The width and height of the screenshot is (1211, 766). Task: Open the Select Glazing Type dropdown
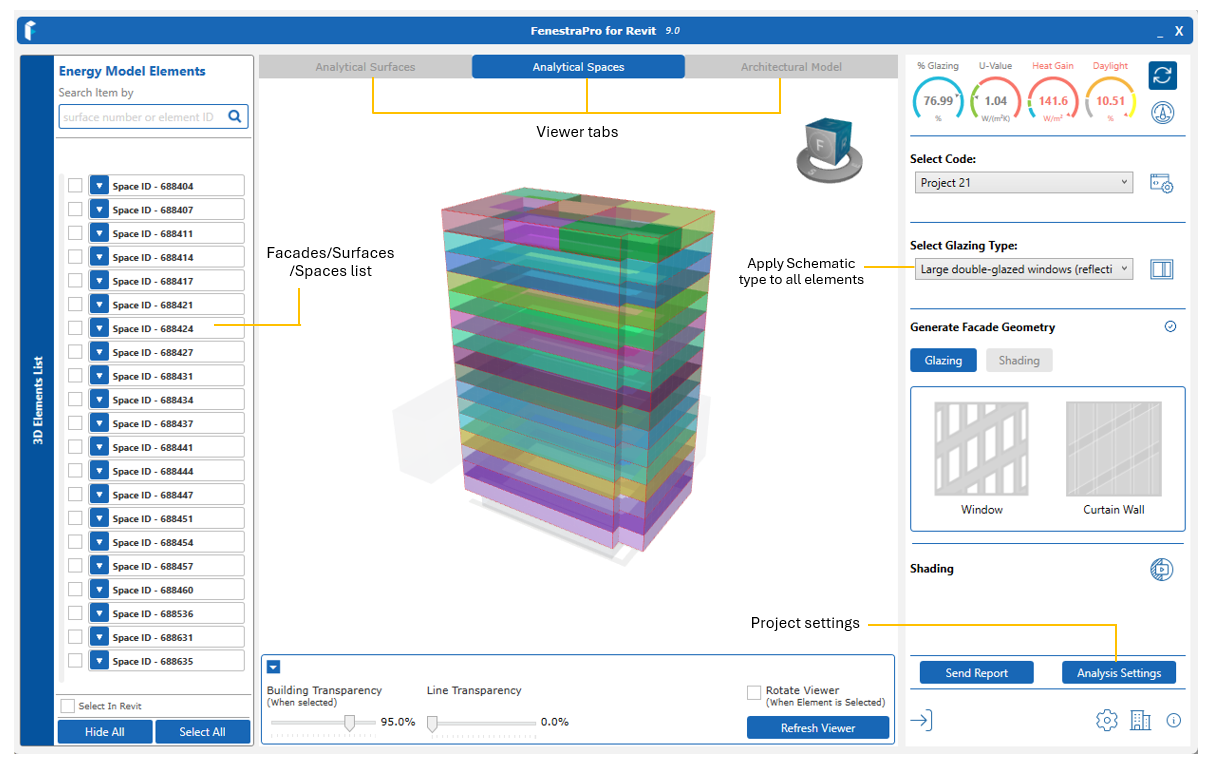coord(1024,269)
